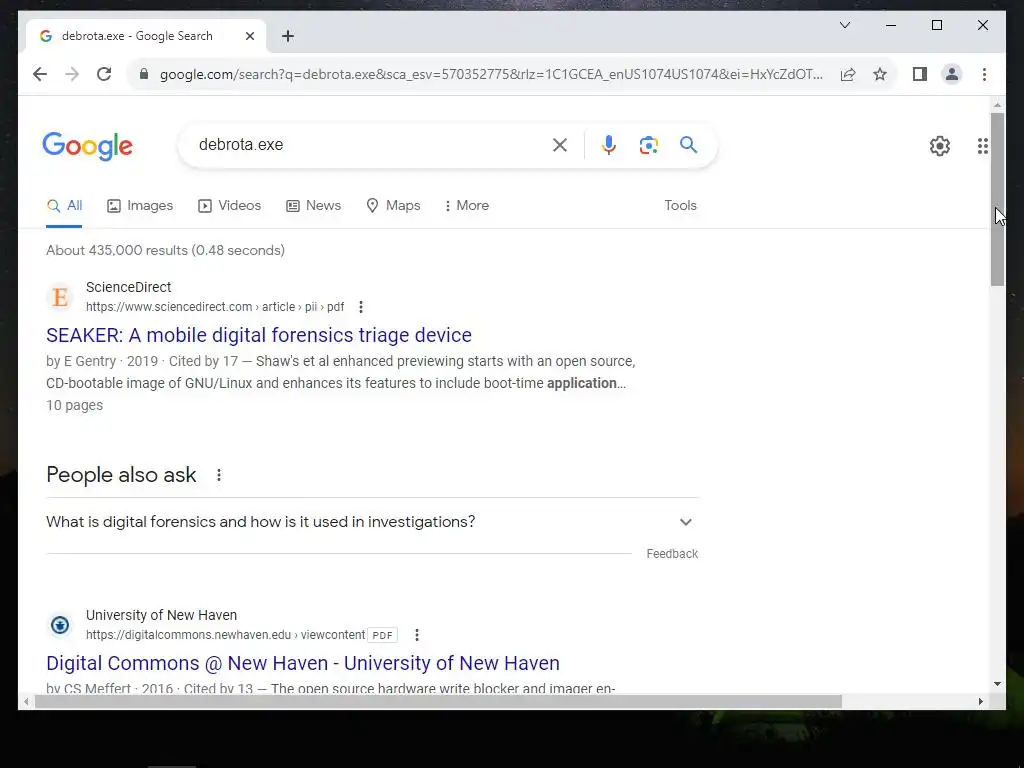Open options for University of New Haven result
Image resolution: width=1024 pixels, height=768 pixels.
[x=417, y=635]
